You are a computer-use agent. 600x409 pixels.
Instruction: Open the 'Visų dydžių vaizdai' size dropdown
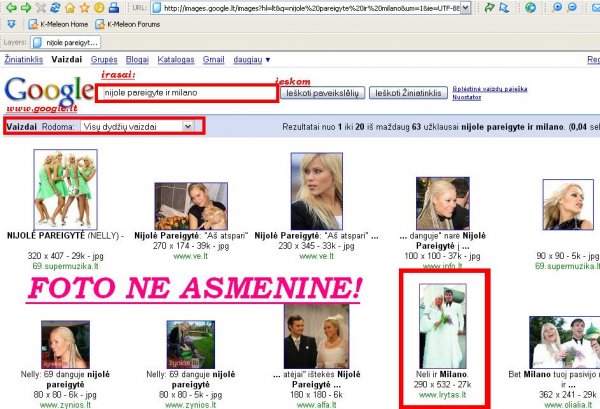click(x=137, y=126)
